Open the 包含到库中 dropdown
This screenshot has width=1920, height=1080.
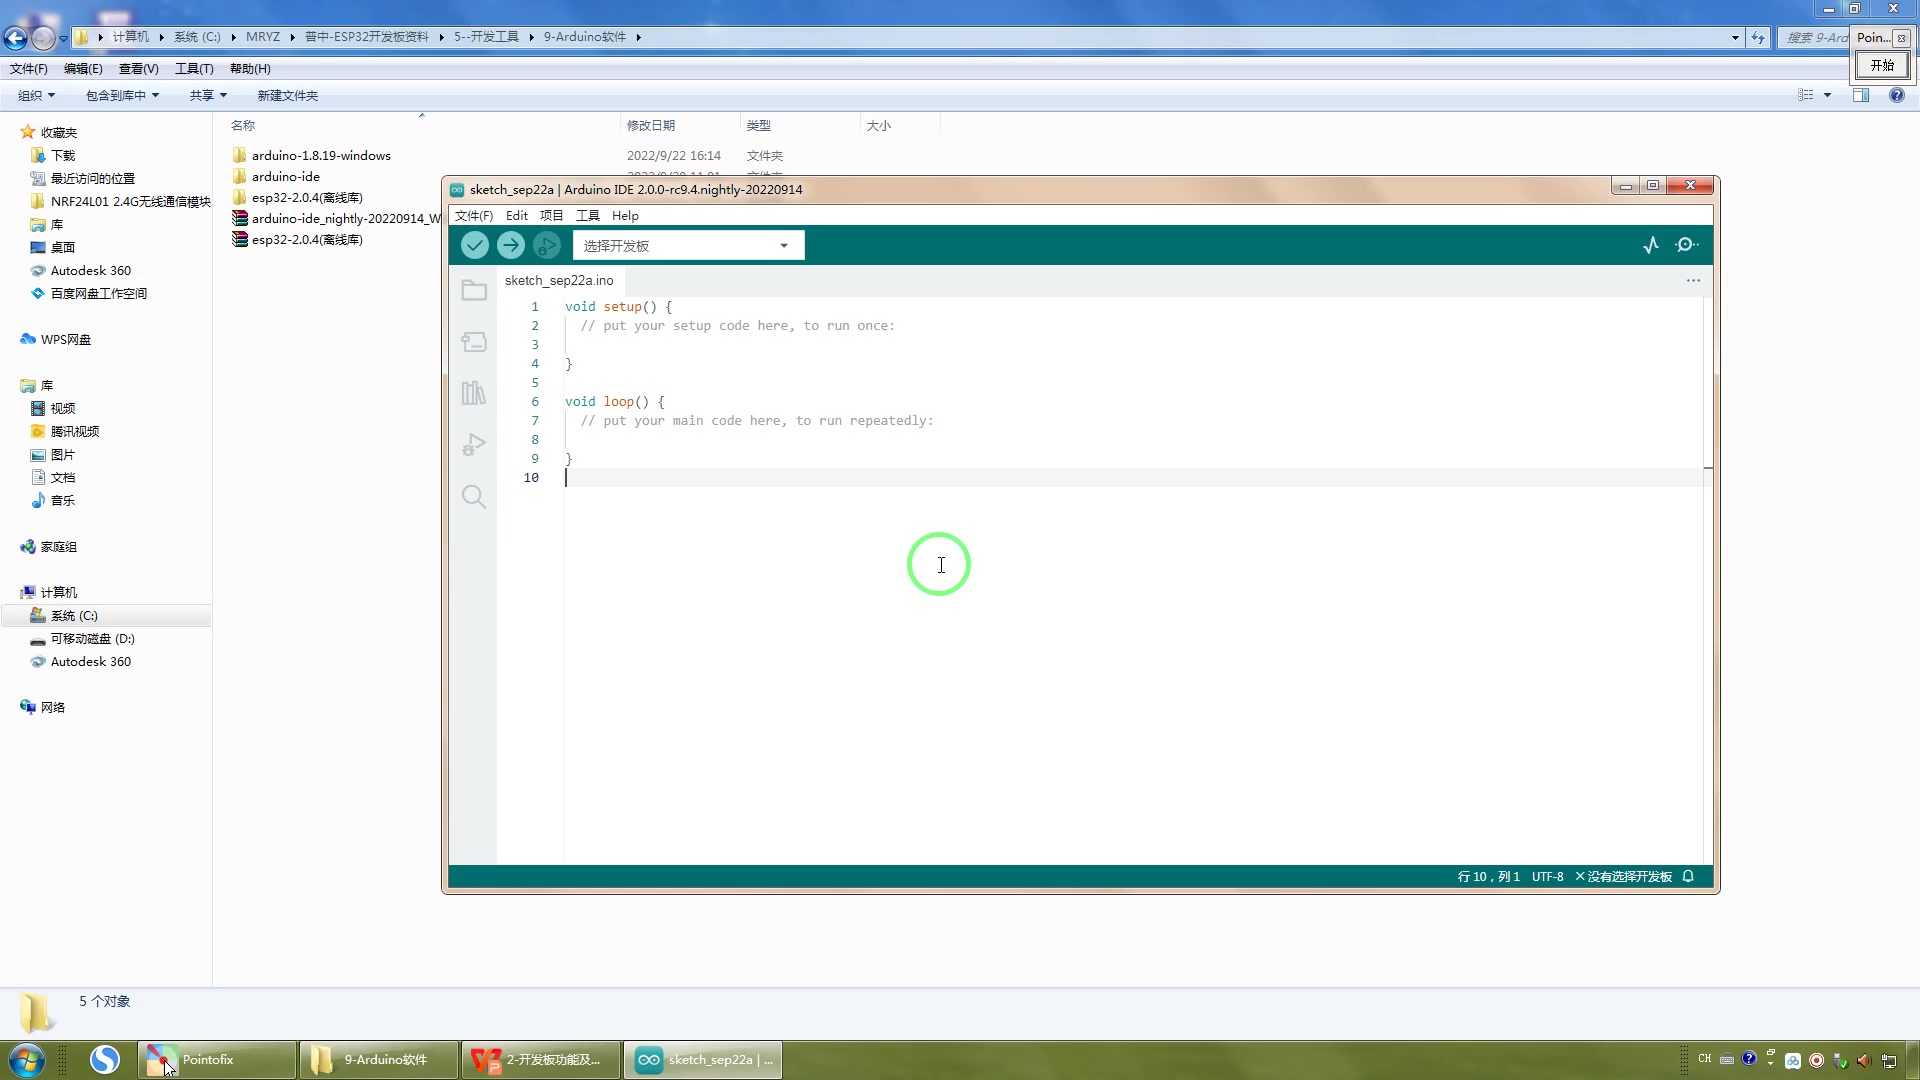[x=122, y=96]
